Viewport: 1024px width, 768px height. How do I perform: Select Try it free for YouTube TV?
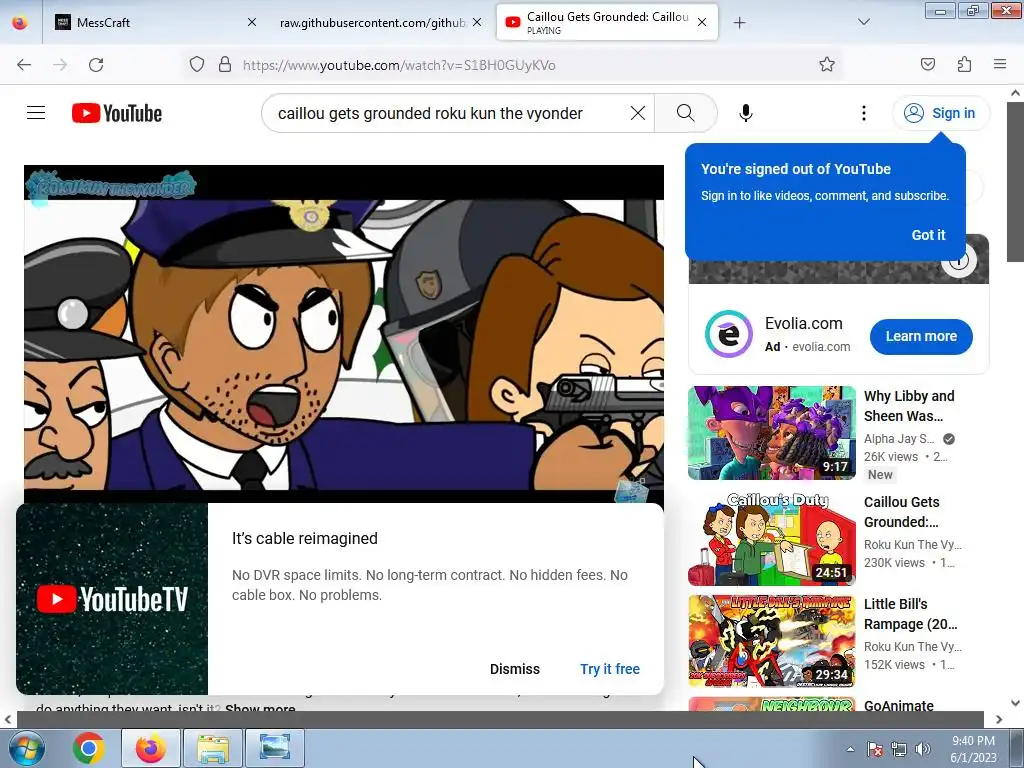click(610, 669)
